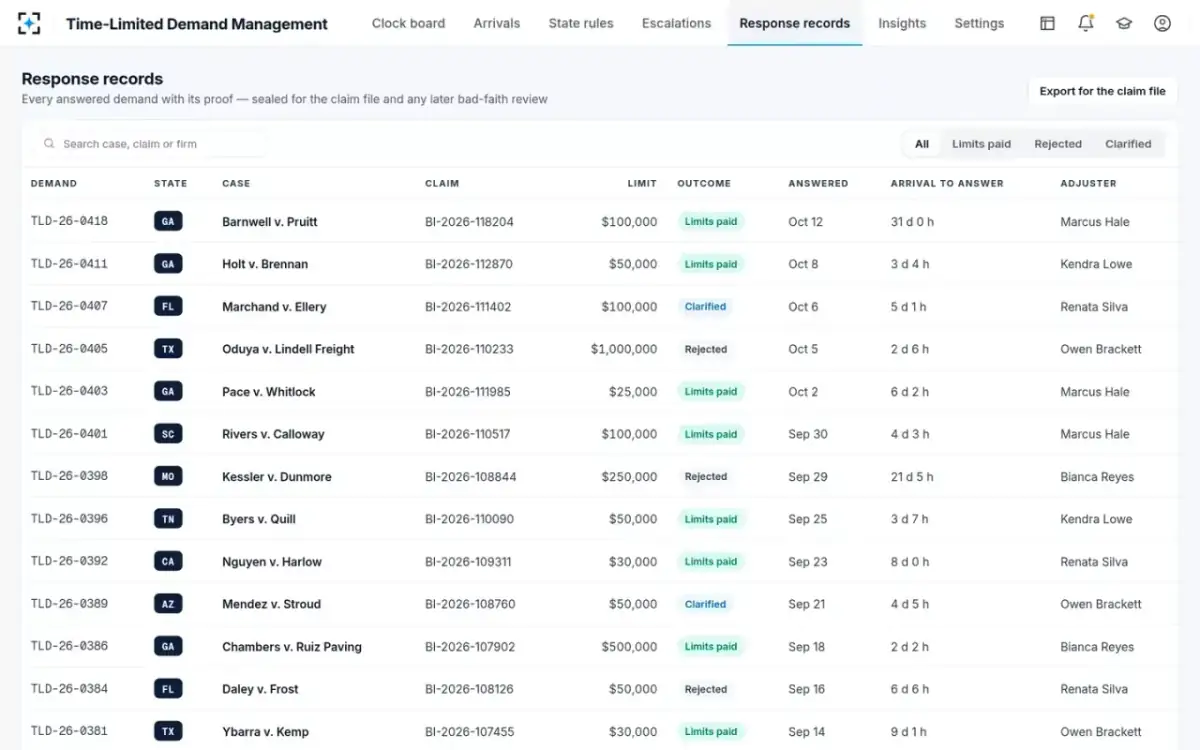Open case Barnwell v. Pruitt
Viewport: 1200px width, 750px height.
click(x=270, y=222)
